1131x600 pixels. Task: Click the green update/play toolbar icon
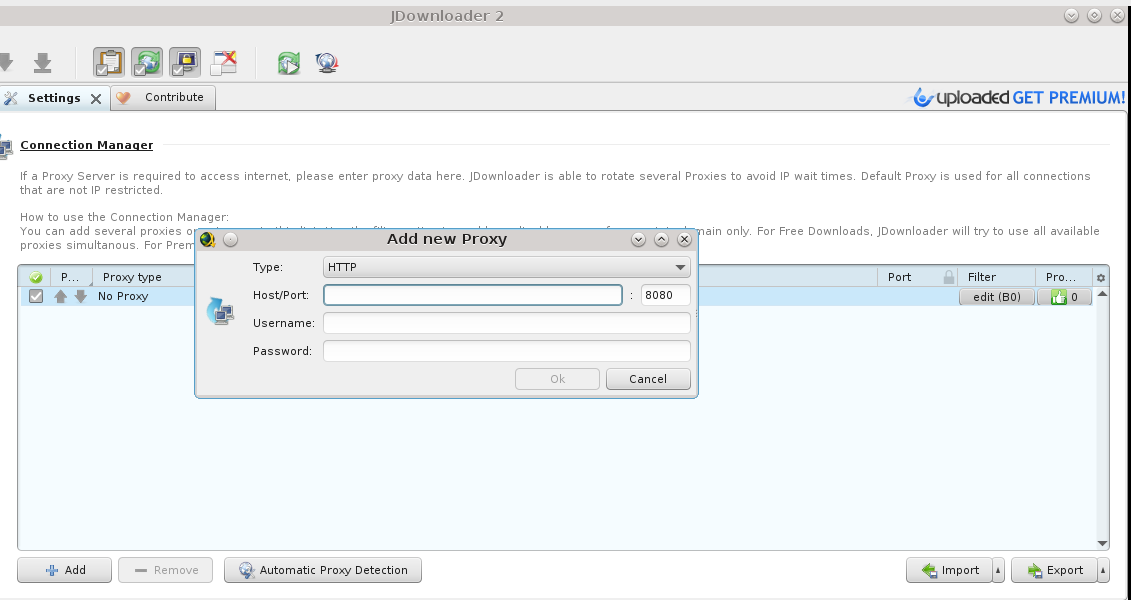tap(289, 63)
